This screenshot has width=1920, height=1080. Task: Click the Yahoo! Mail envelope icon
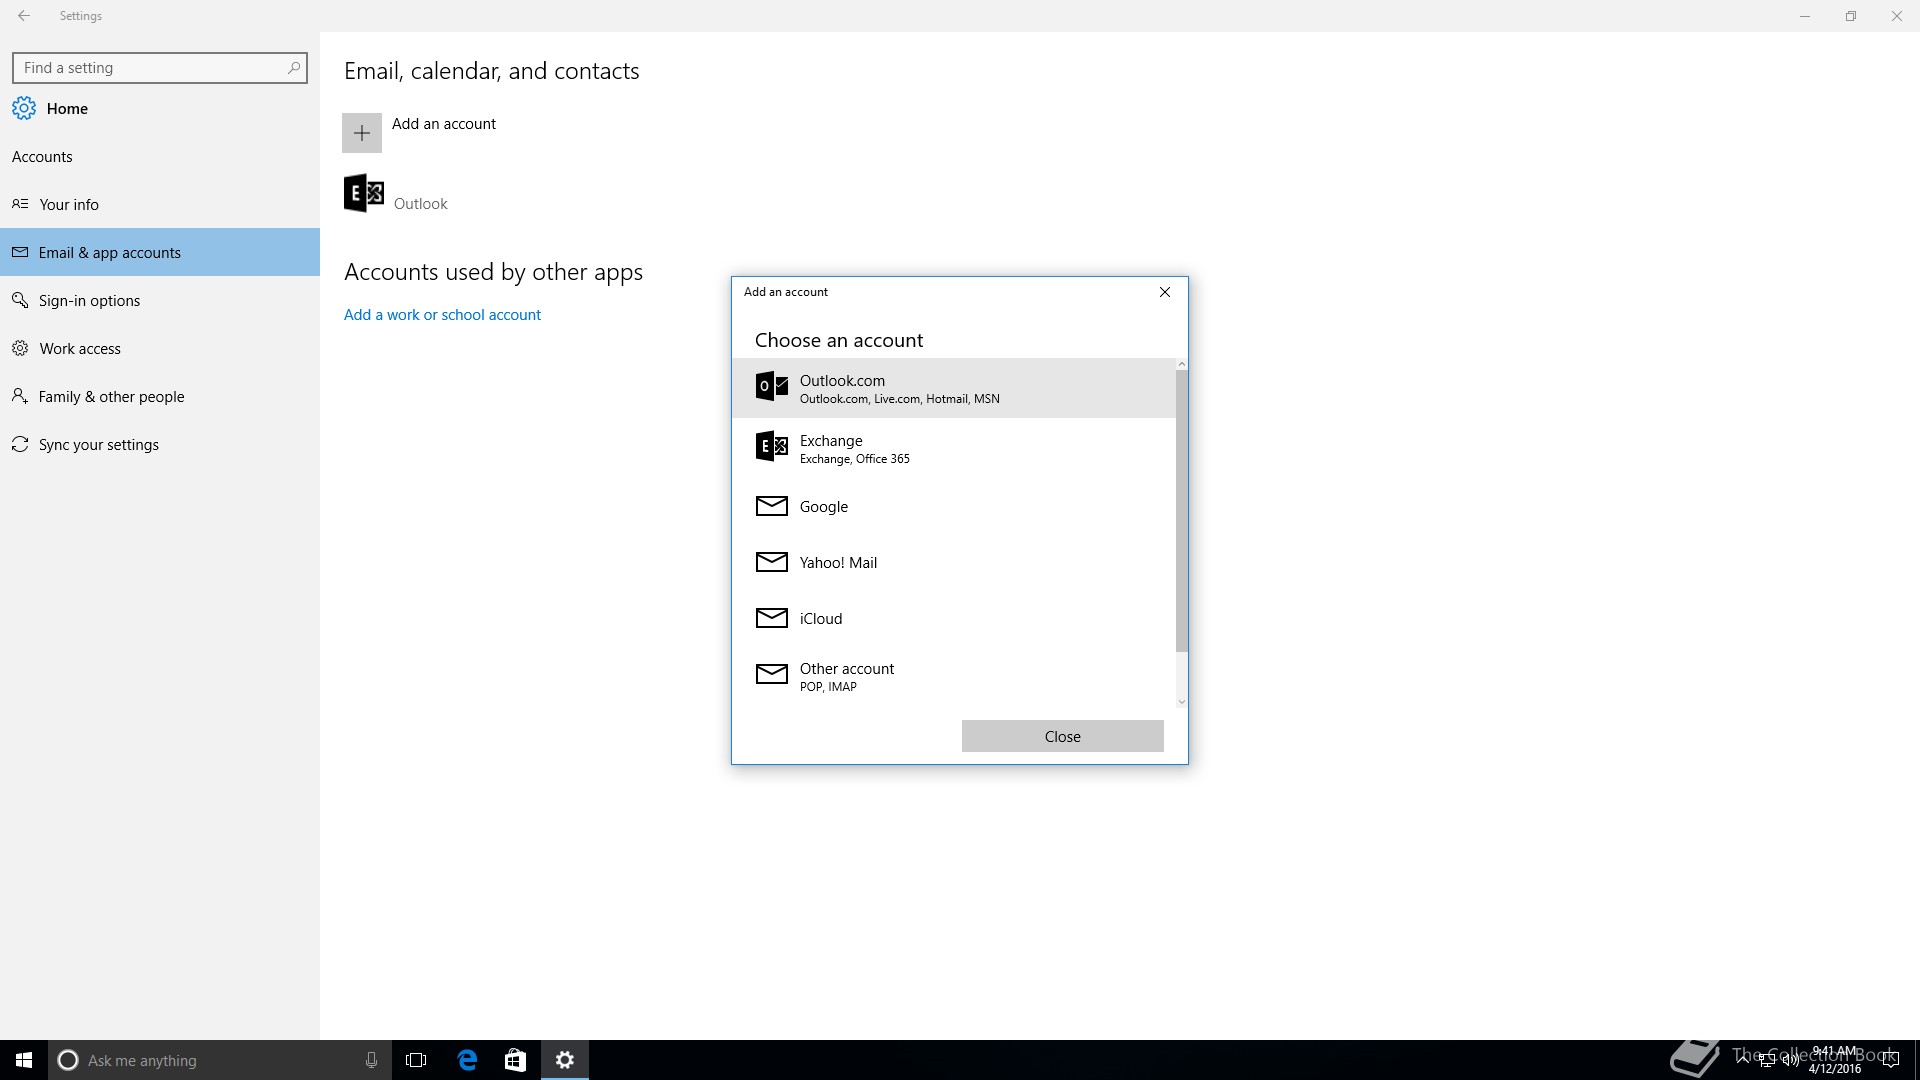point(771,562)
